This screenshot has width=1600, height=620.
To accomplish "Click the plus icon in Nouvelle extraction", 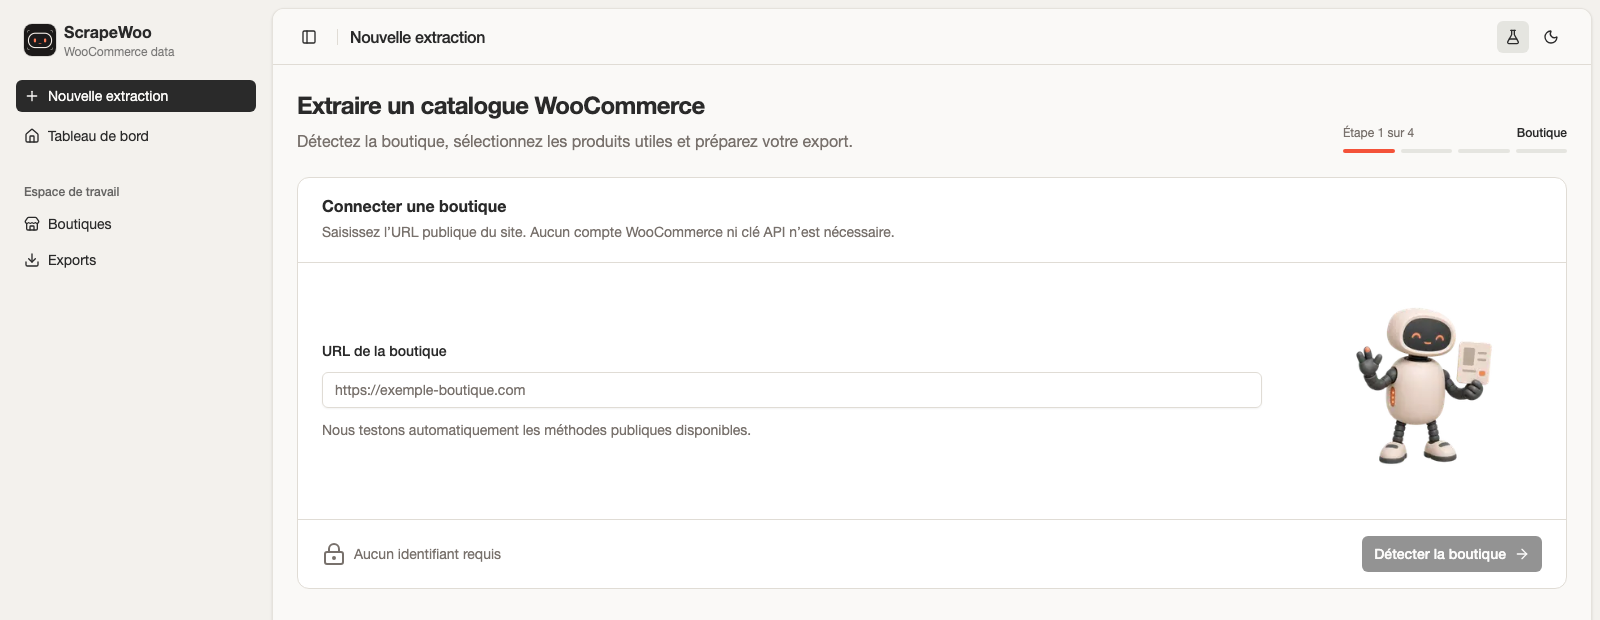I will click(x=32, y=96).
